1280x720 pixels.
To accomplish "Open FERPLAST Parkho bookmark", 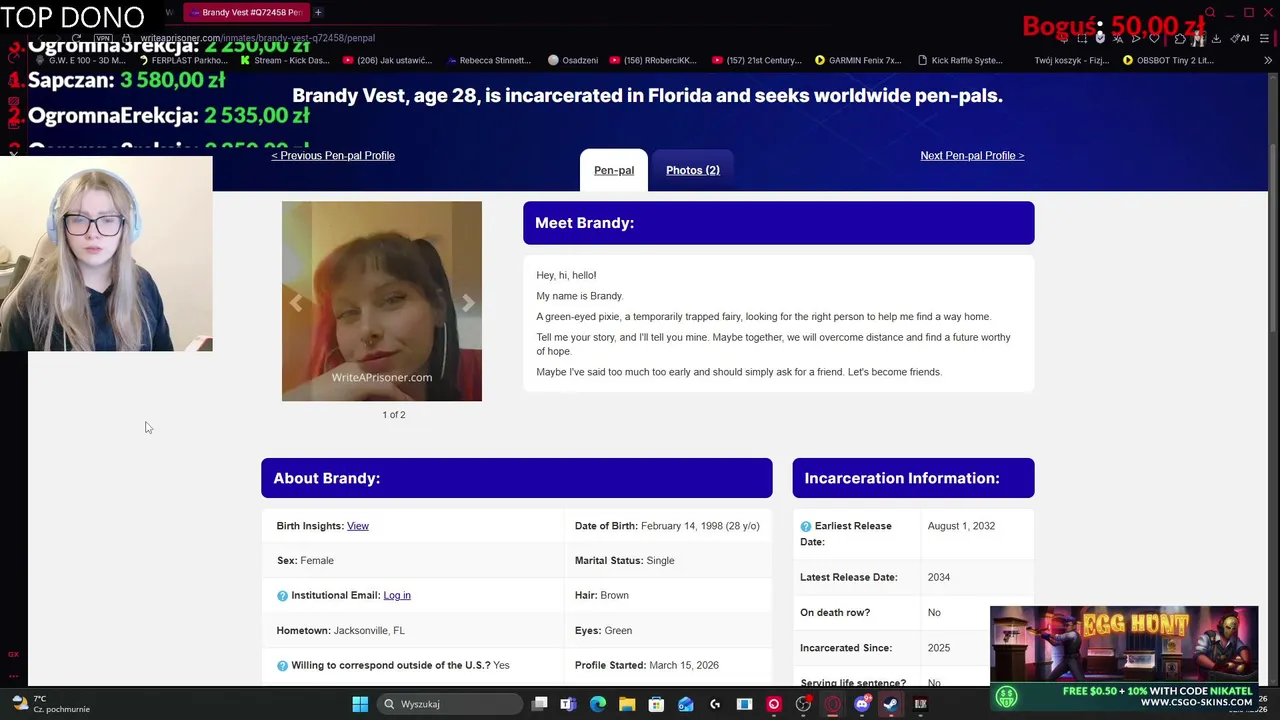I will coord(182,60).
